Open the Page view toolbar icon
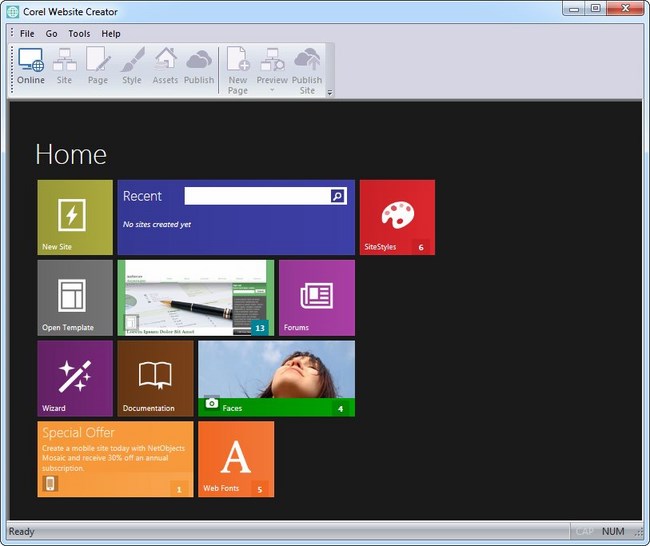Screen dimensions: 650x546 coord(98,66)
